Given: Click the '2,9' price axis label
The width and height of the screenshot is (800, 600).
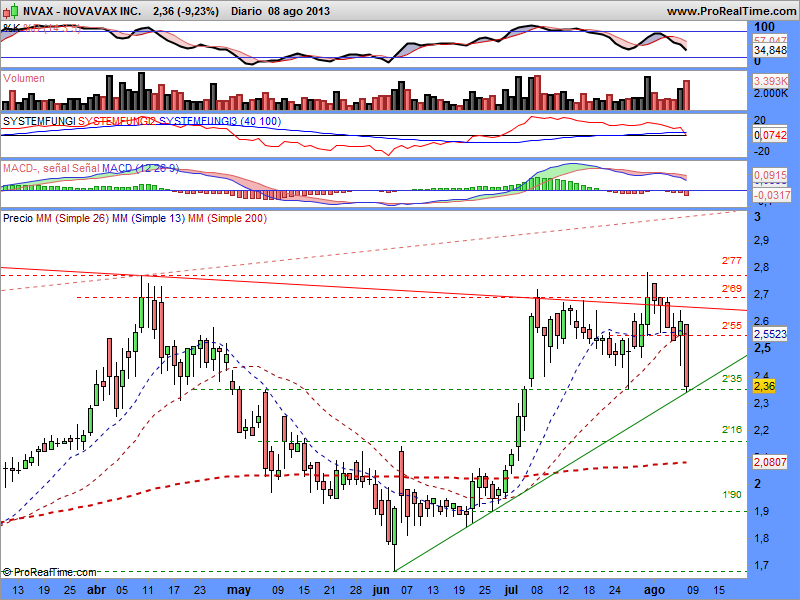Looking at the screenshot, I should (762, 240).
